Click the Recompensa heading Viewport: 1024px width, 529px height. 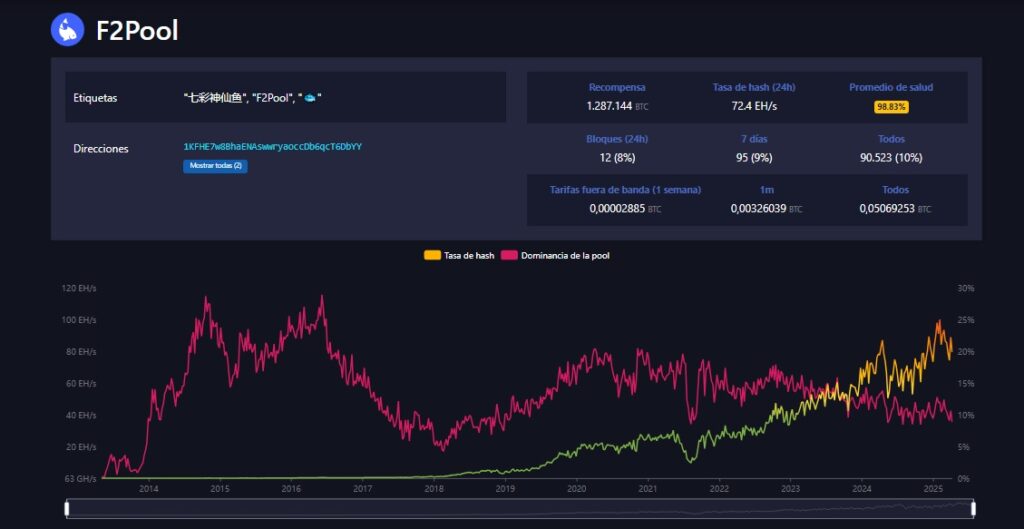(x=617, y=87)
